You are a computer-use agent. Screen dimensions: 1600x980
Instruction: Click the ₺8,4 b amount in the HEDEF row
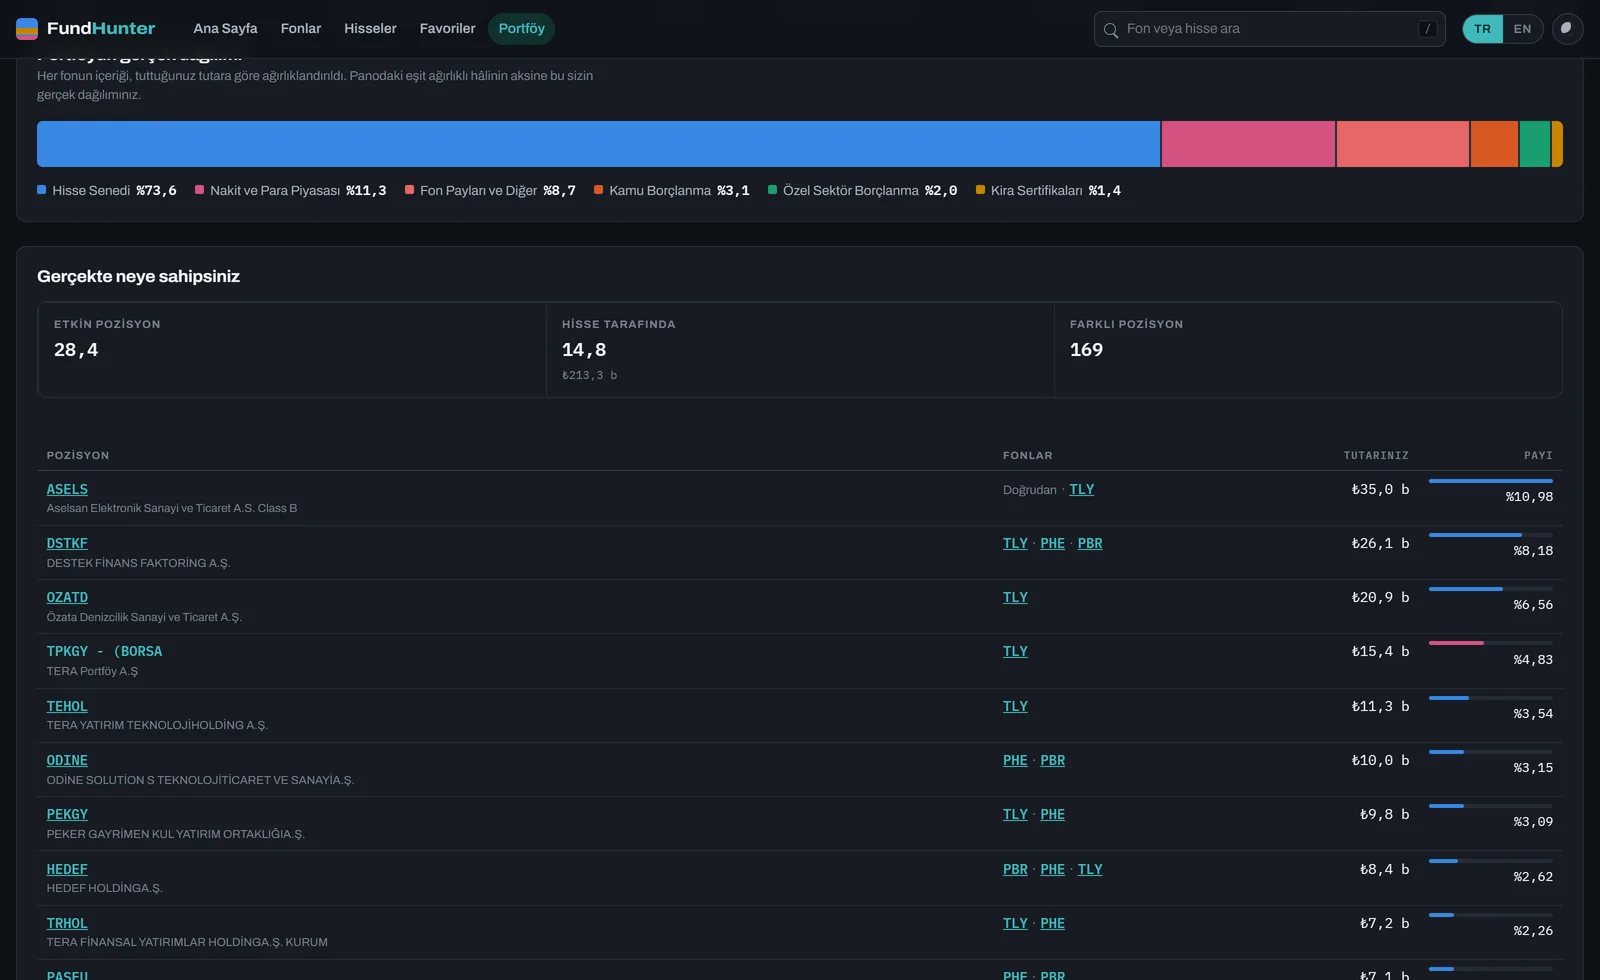[1384, 869]
